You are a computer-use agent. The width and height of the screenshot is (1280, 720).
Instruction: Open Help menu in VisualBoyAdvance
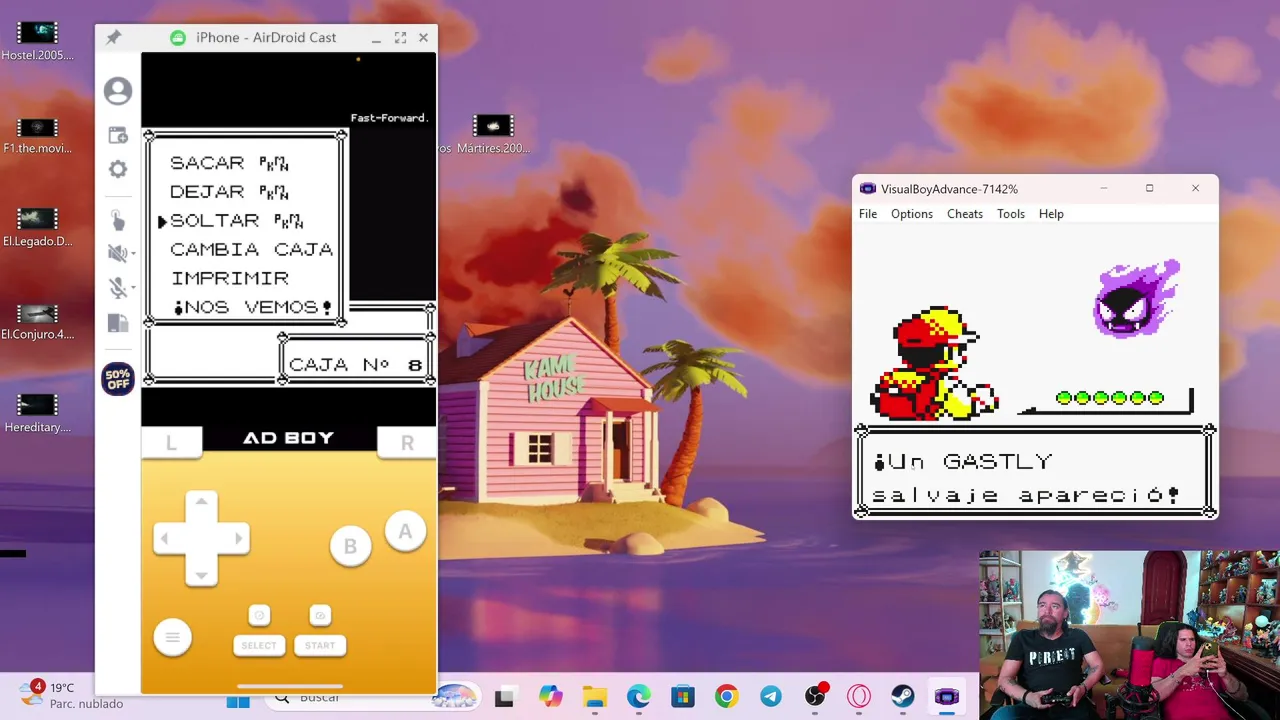[1051, 214]
